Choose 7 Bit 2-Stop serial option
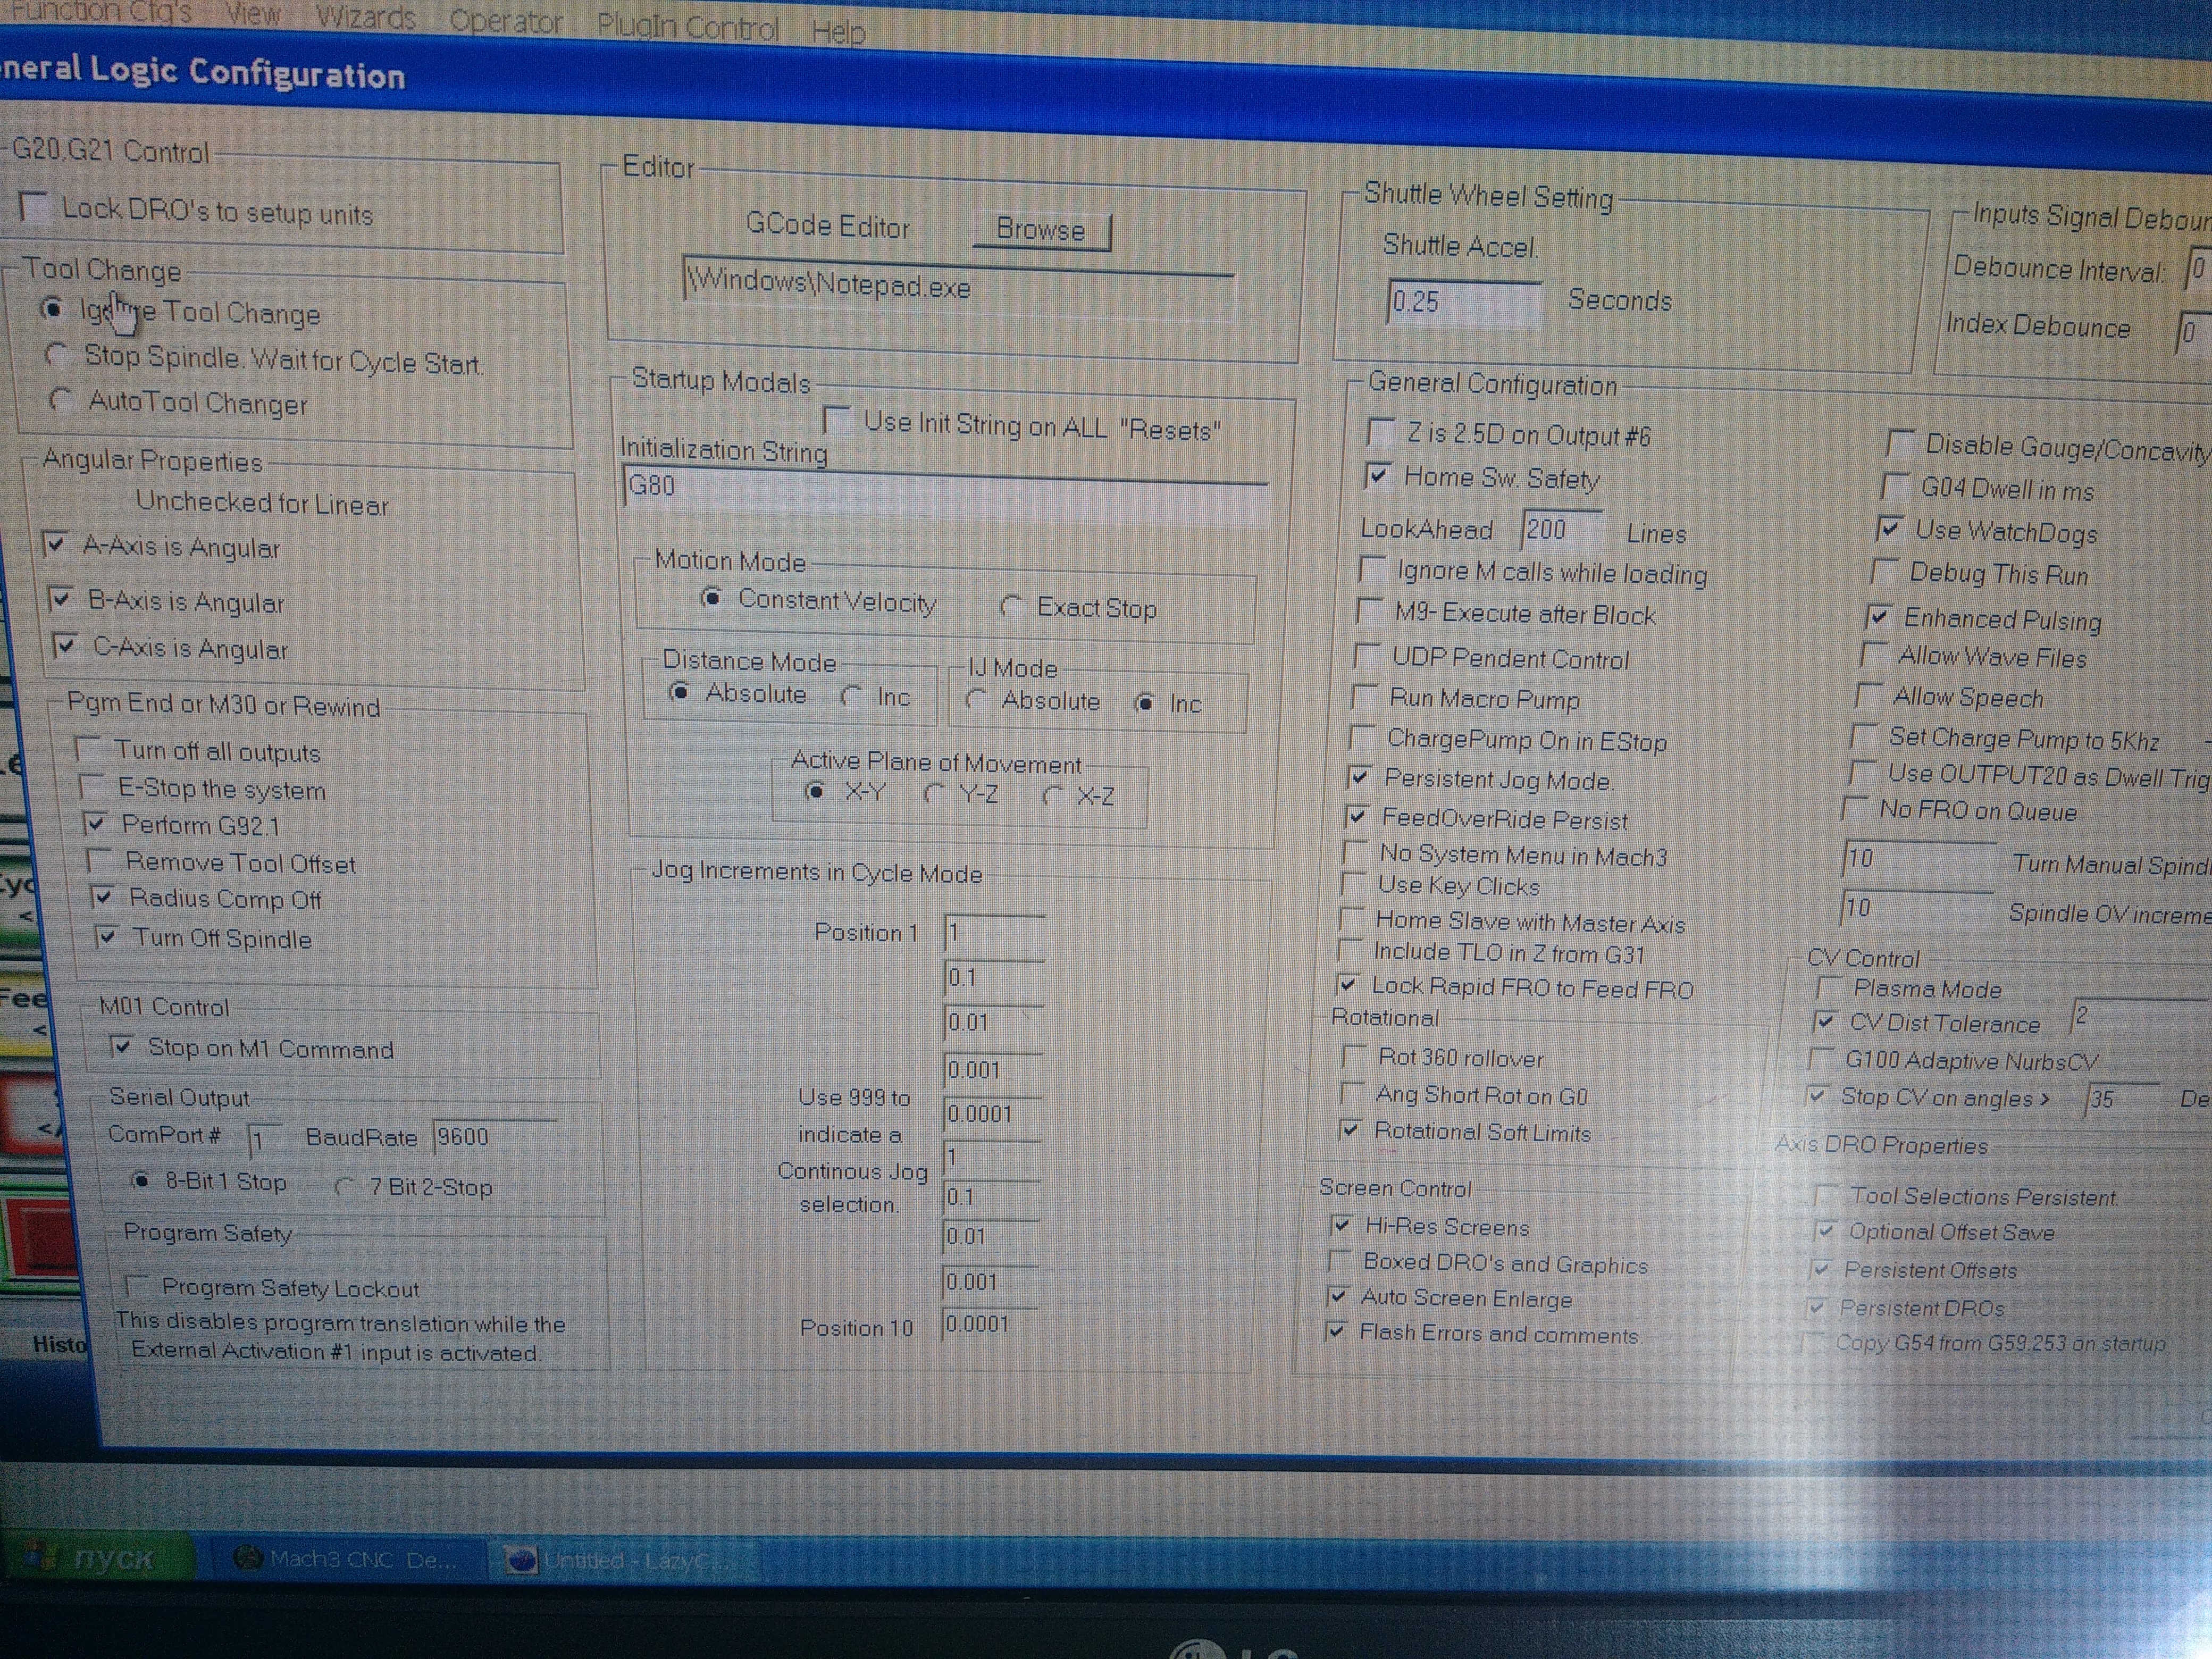This screenshot has height=1659, width=2212. (x=344, y=1186)
